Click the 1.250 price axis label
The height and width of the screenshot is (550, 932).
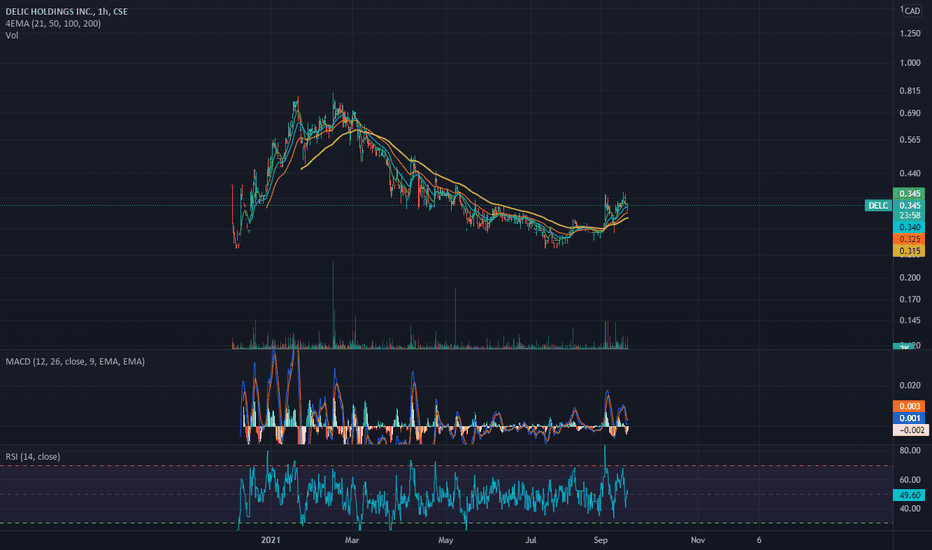coord(910,33)
